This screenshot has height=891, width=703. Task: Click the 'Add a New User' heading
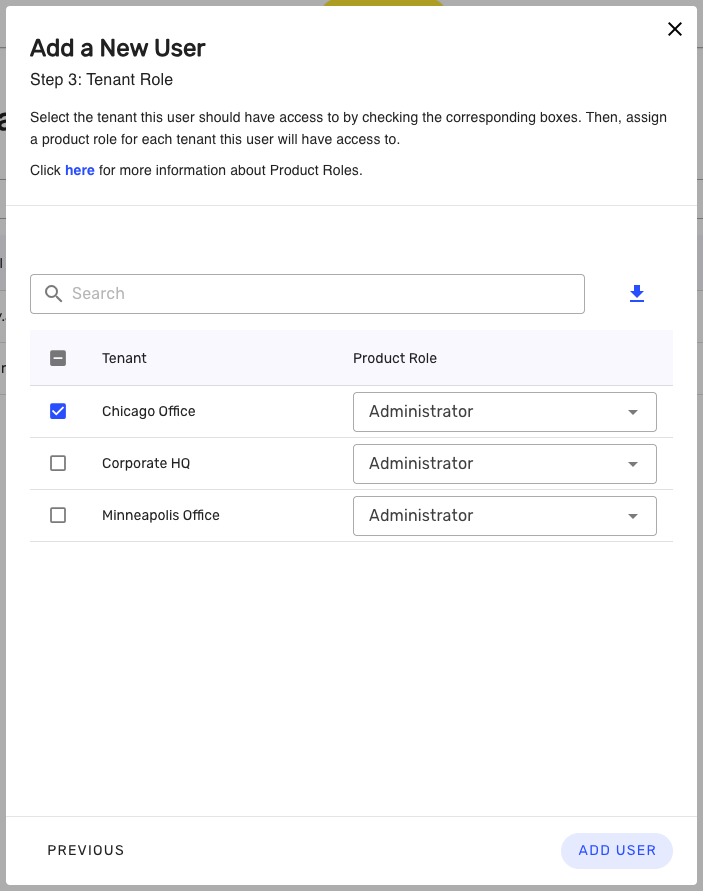point(118,48)
